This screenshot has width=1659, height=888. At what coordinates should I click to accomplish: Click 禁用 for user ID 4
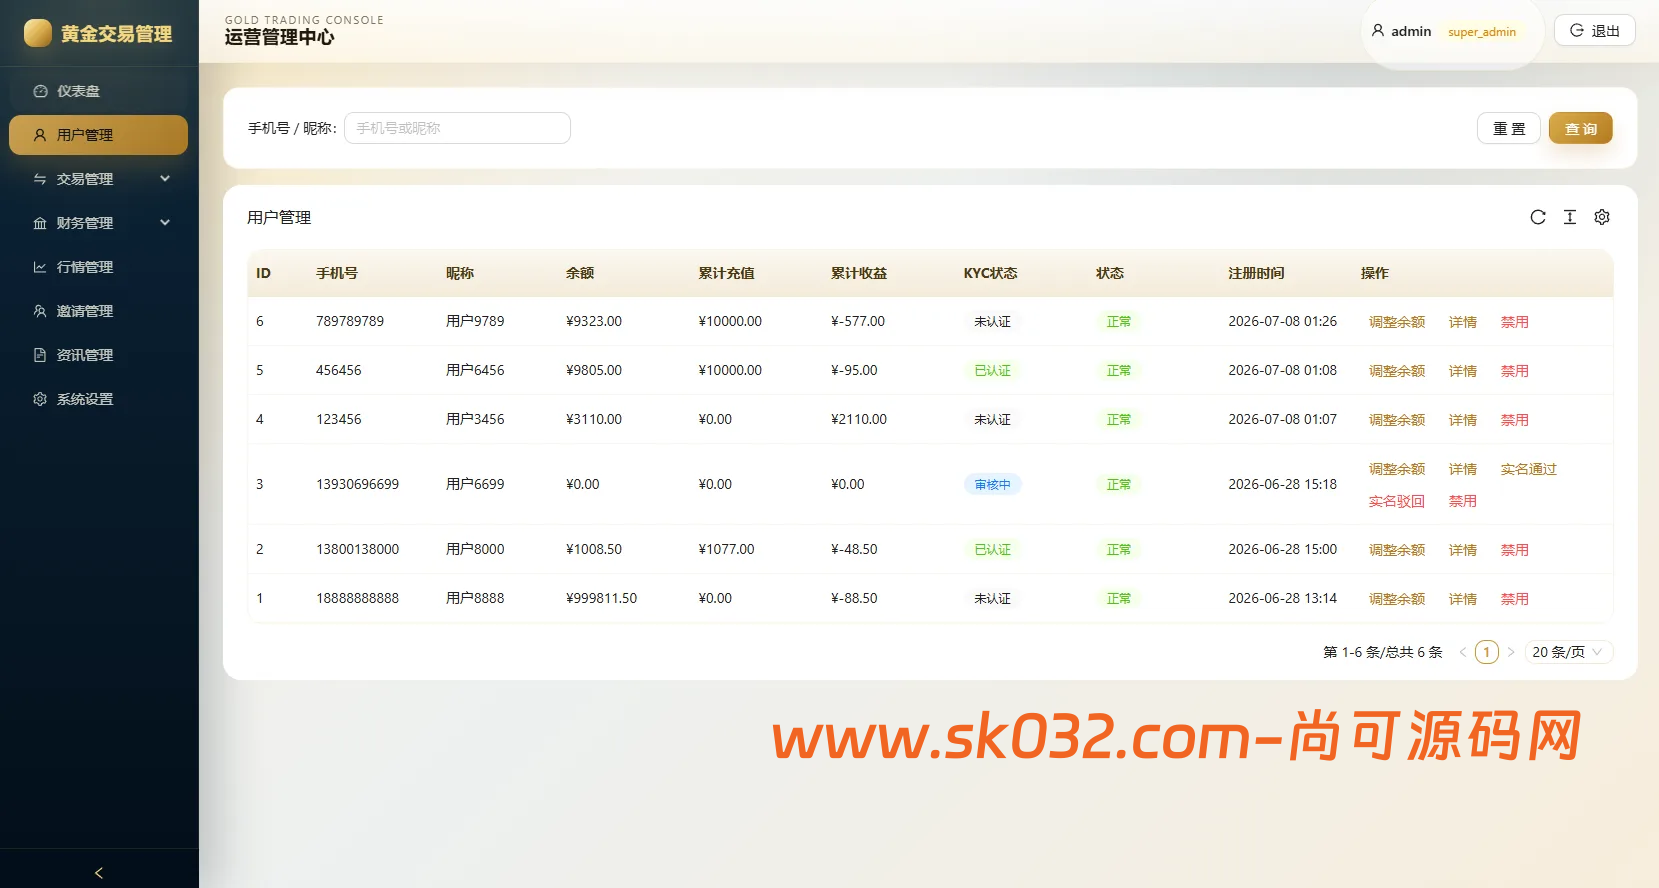[x=1514, y=420]
